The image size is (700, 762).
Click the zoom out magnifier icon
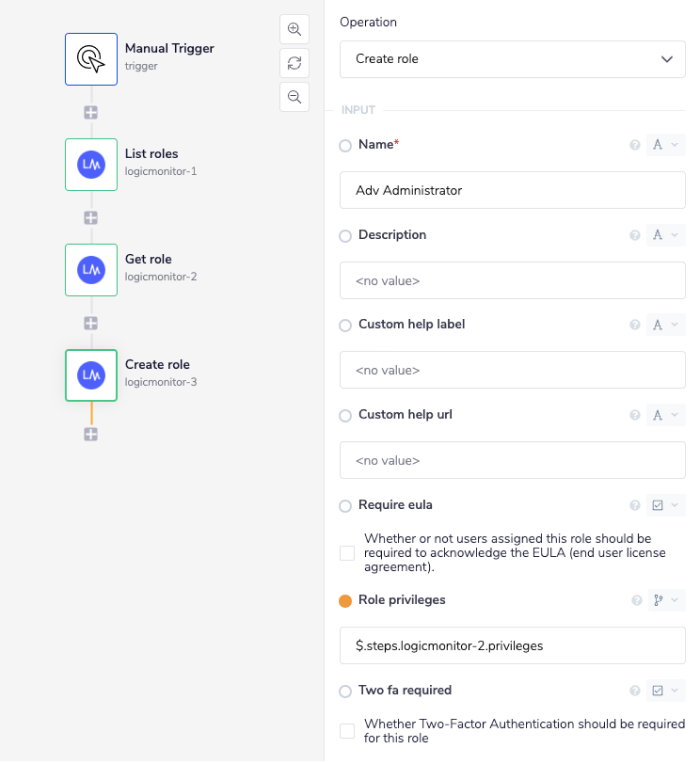[x=294, y=97]
